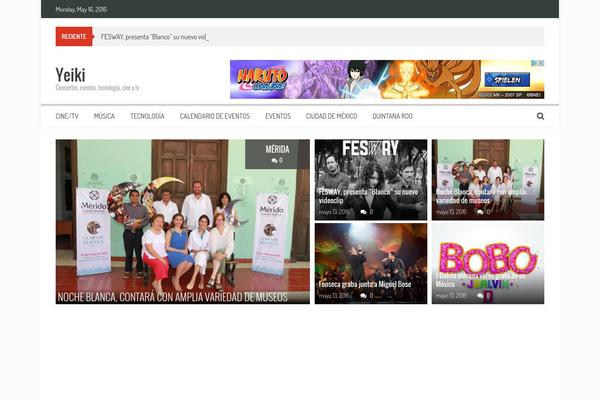This screenshot has height=400, width=600.
Task: Click tagline Conciertos, eventos, tecnología, cine y tv
Action: [97, 88]
